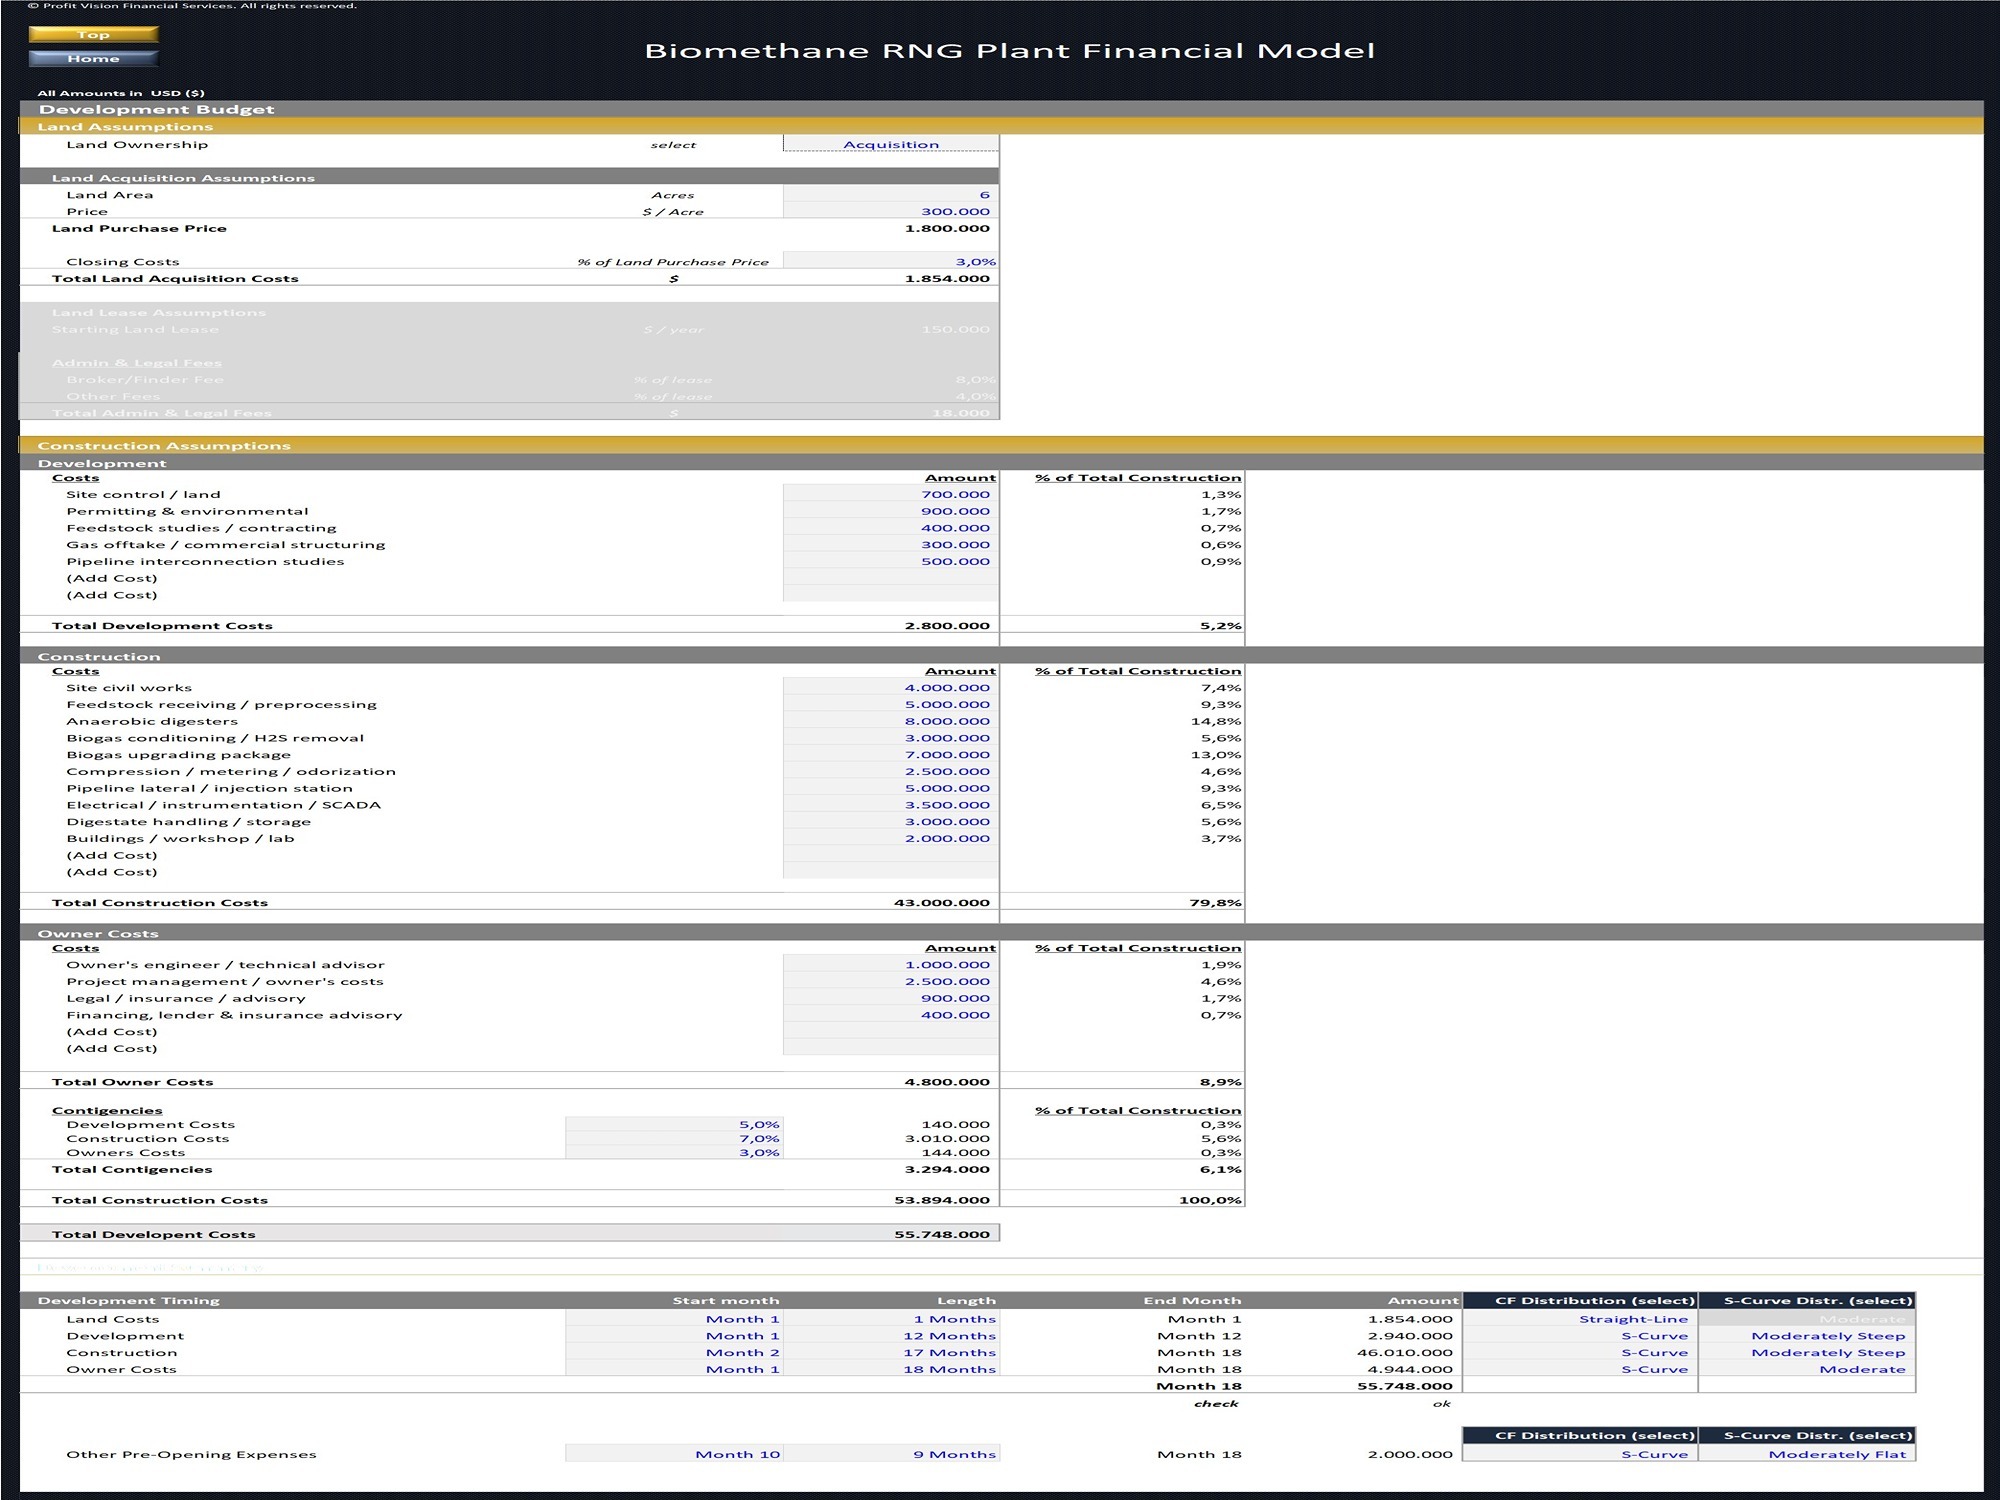
Task: Select Other Pre-Opening Expenses Month 10 cell
Action: point(674,1454)
